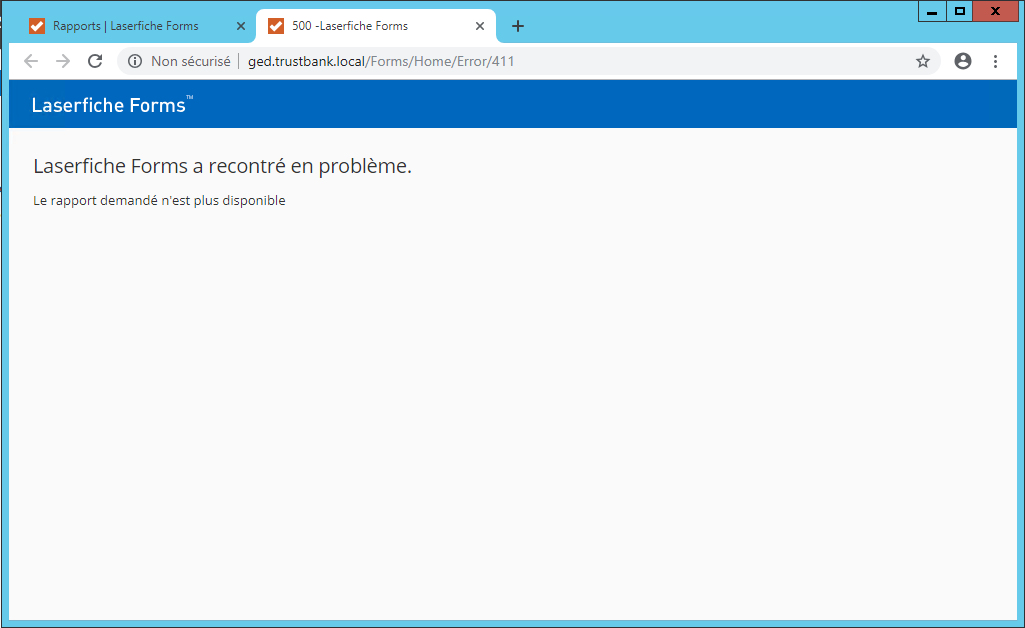Click the Laserfiche Forms header logo
1025x628 pixels.
point(112,105)
